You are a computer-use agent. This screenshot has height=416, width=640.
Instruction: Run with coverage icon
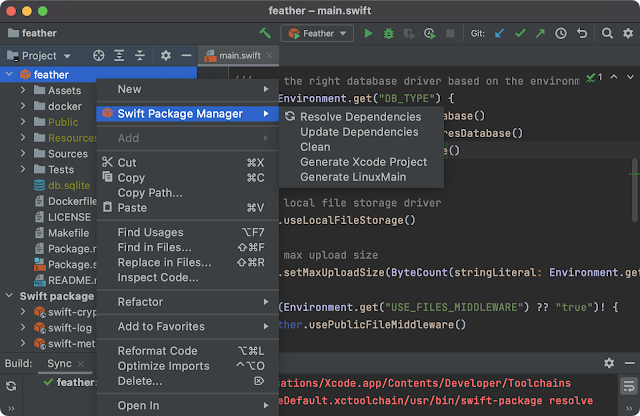click(409, 33)
